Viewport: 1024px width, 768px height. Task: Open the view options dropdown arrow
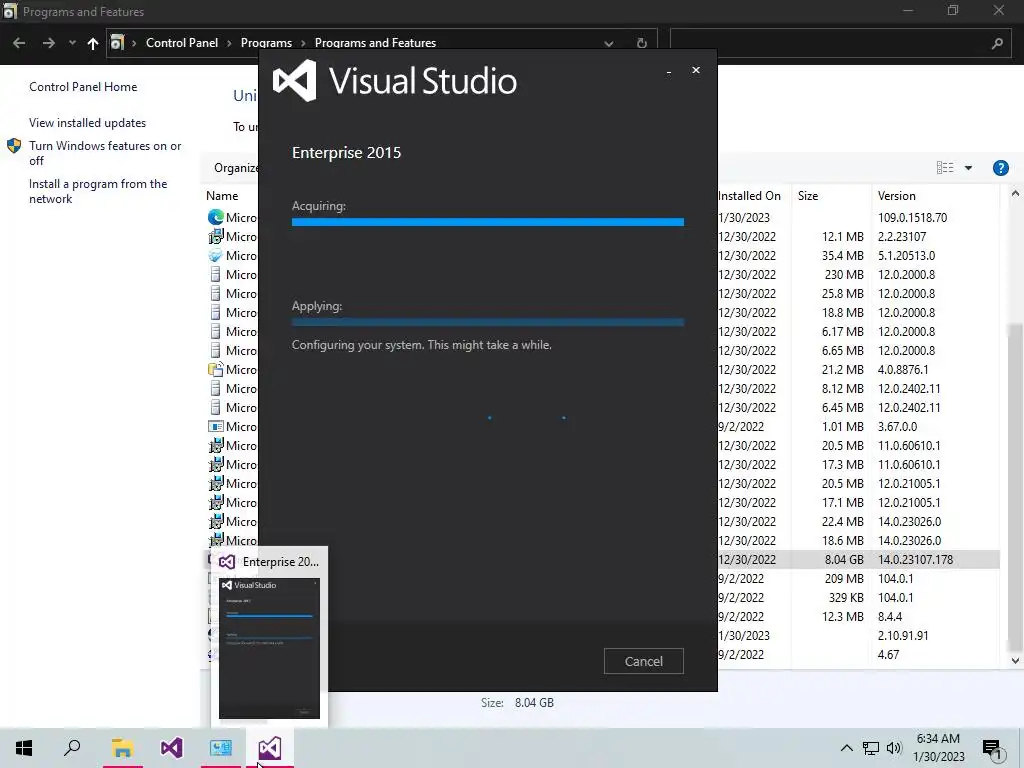(x=968, y=168)
